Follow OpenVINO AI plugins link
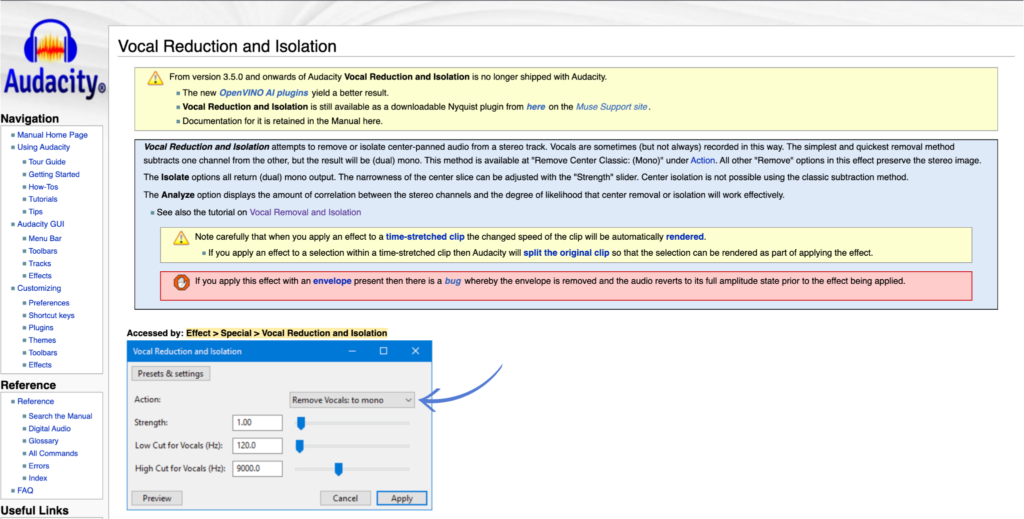 tap(264, 93)
